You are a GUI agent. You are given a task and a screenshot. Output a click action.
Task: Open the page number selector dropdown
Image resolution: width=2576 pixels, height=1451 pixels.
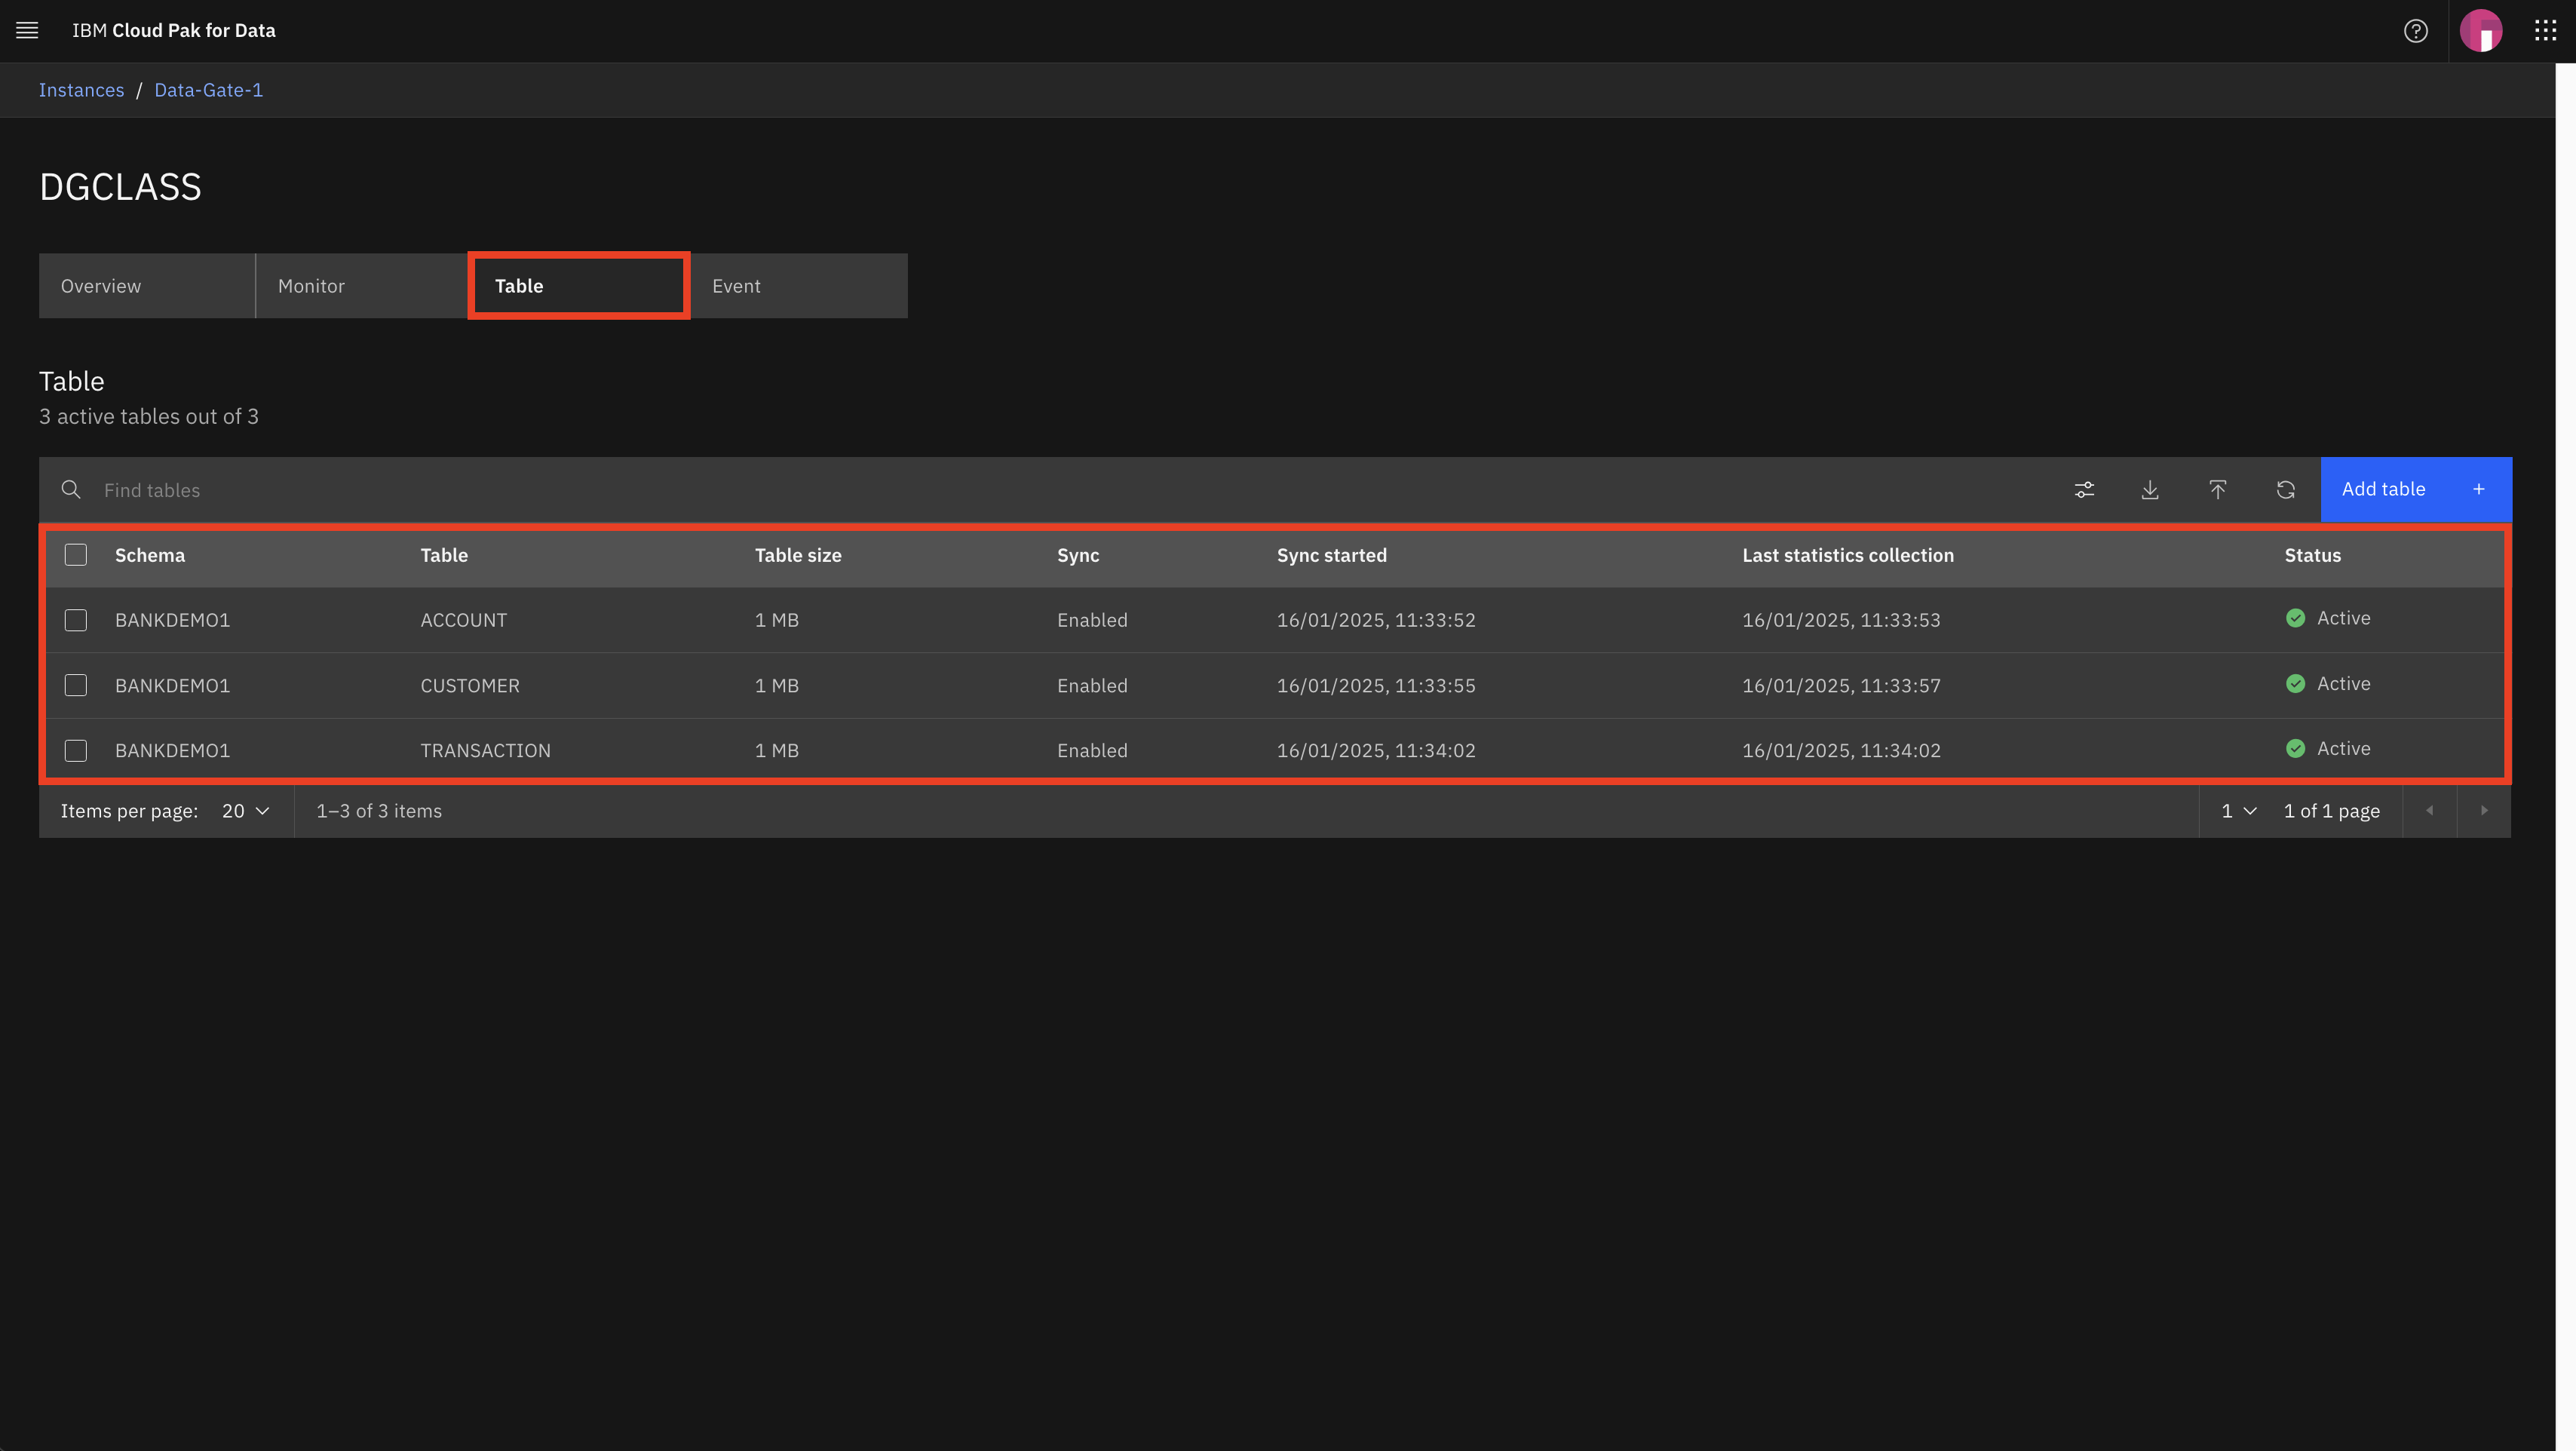coord(2238,811)
